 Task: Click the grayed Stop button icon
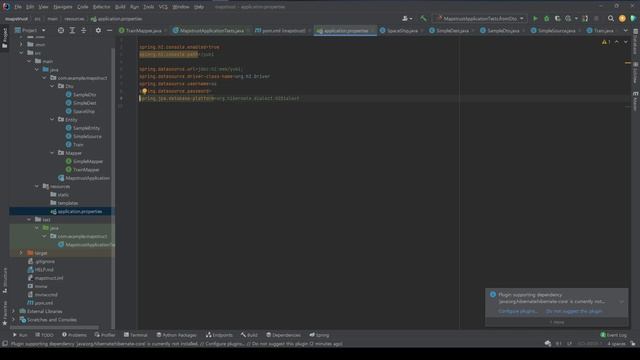[596, 18]
